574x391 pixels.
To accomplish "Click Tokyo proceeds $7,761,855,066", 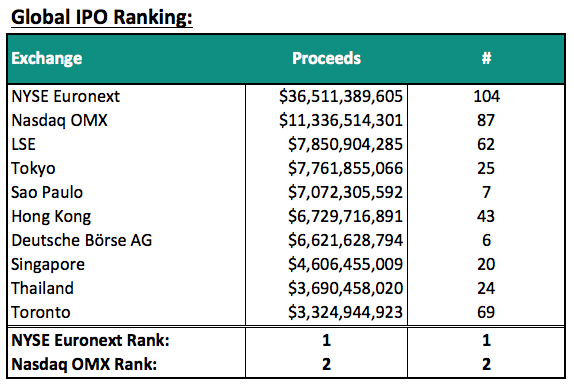I will coord(345,168).
